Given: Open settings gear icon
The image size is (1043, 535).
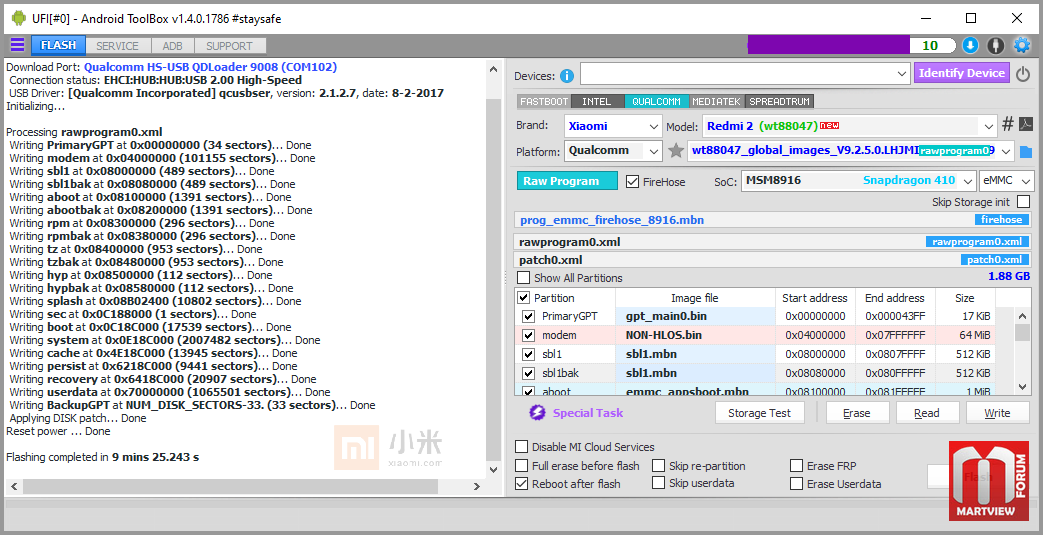Looking at the screenshot, I should pyautogui.click(x=1022, y=45).
